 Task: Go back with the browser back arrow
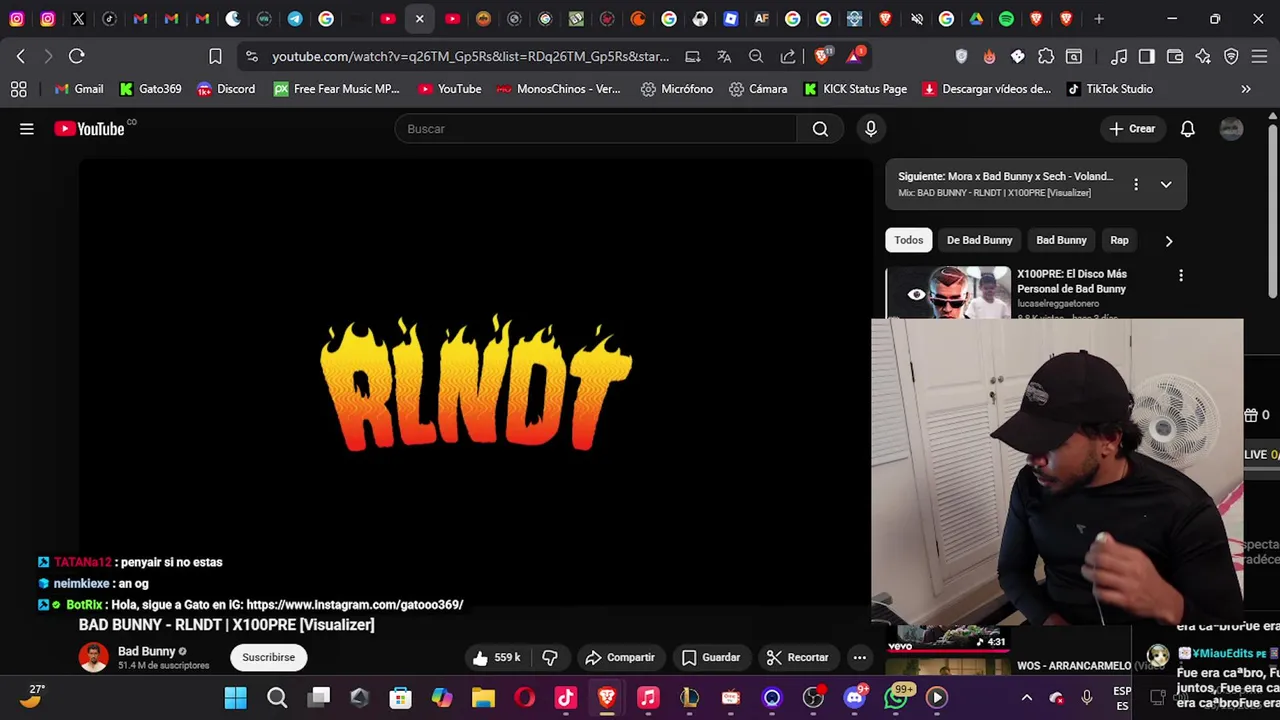pyautogui.click(x=21, y=56)
